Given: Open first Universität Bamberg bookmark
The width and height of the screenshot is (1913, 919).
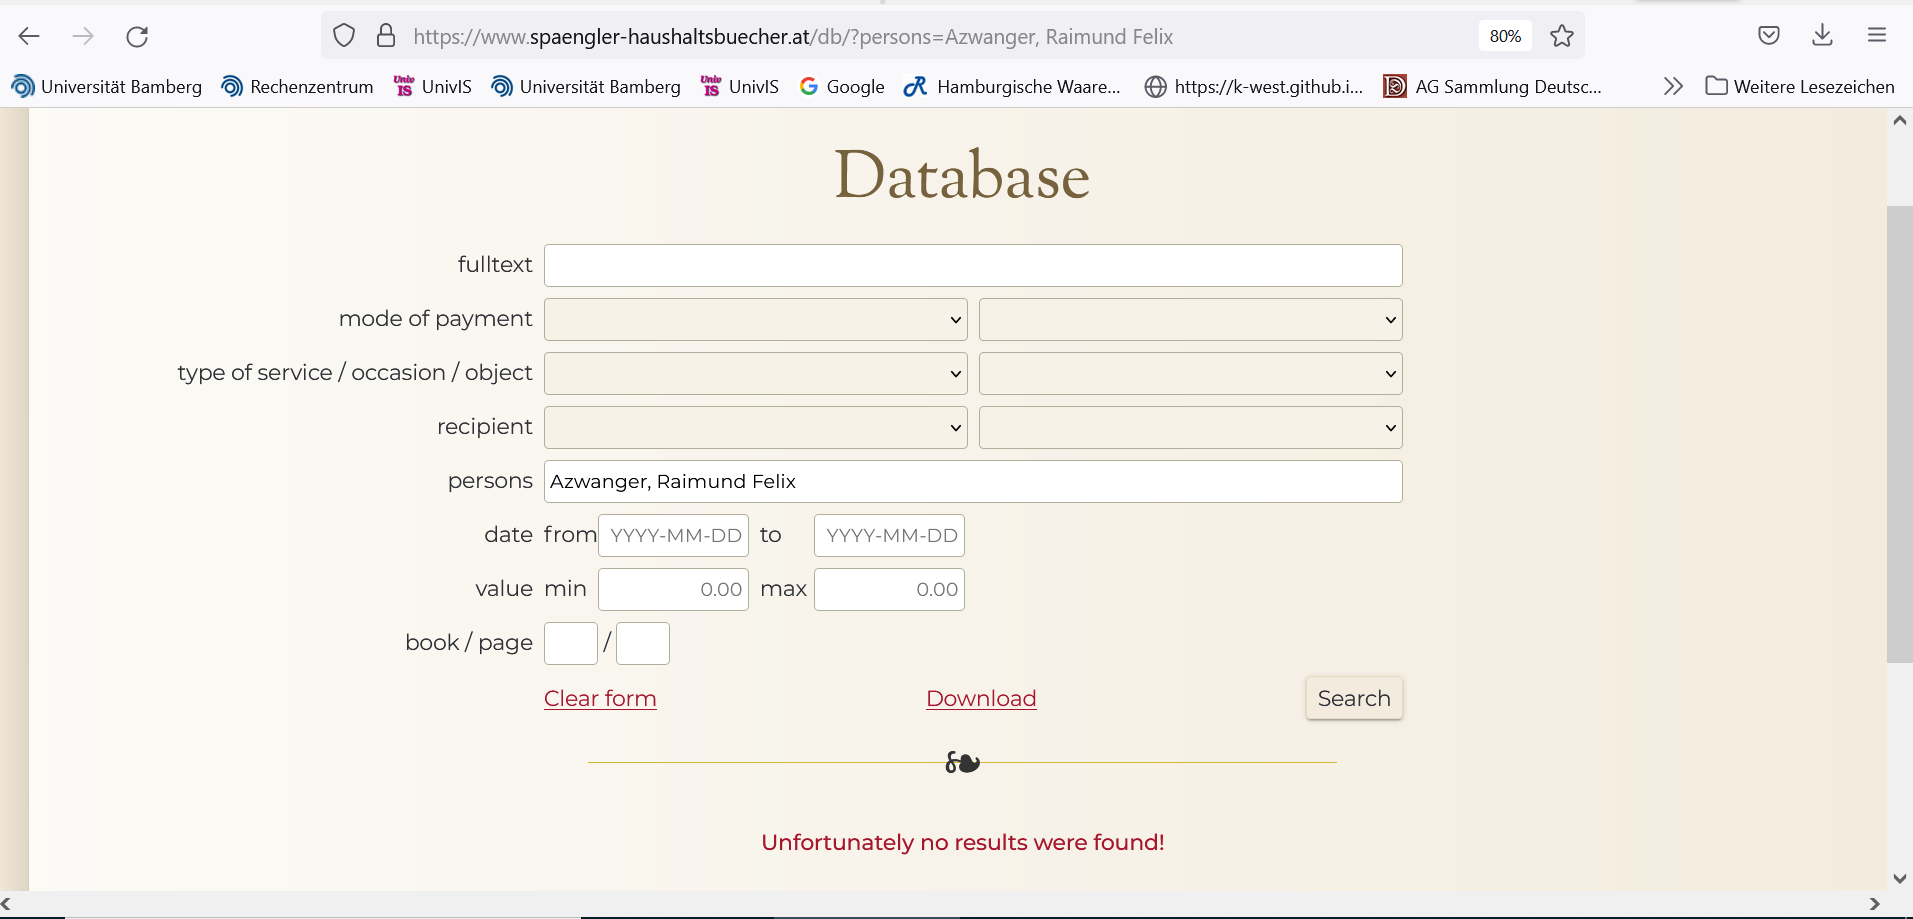Looking at the screenshot, I should pyautogui.click(x=107, y=87).
